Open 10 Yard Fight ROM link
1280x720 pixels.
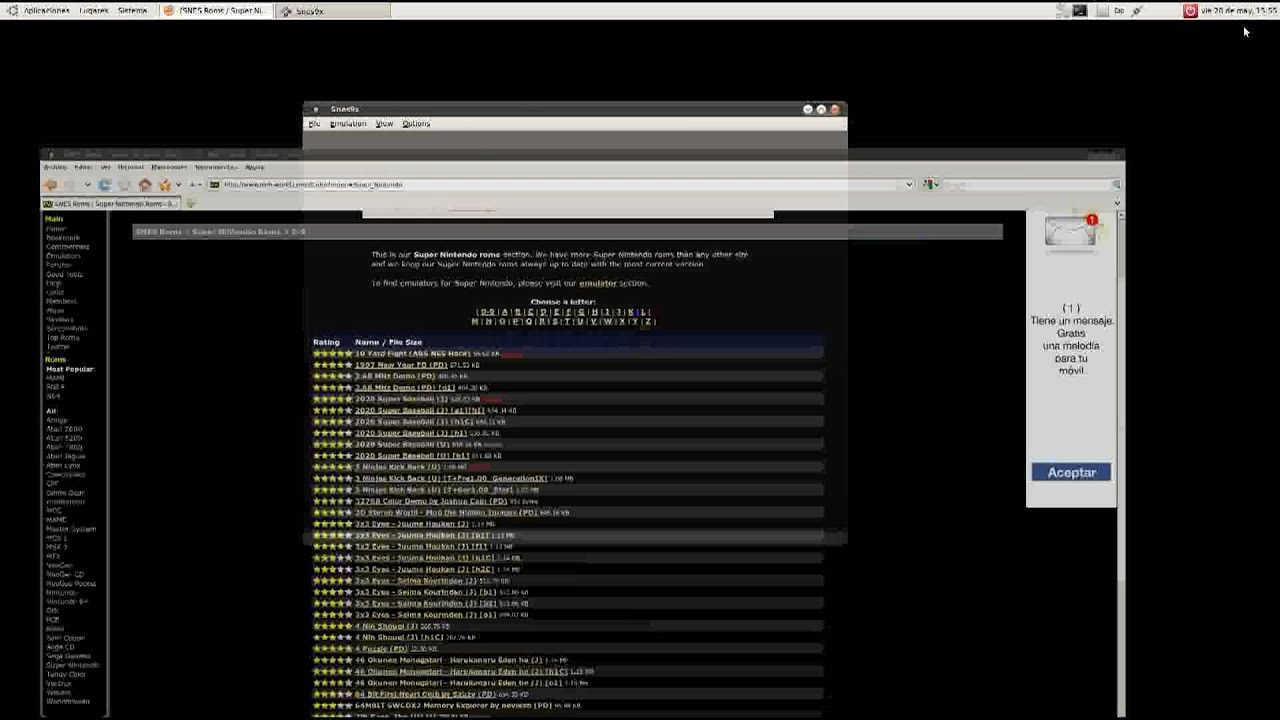click(412, 353)
